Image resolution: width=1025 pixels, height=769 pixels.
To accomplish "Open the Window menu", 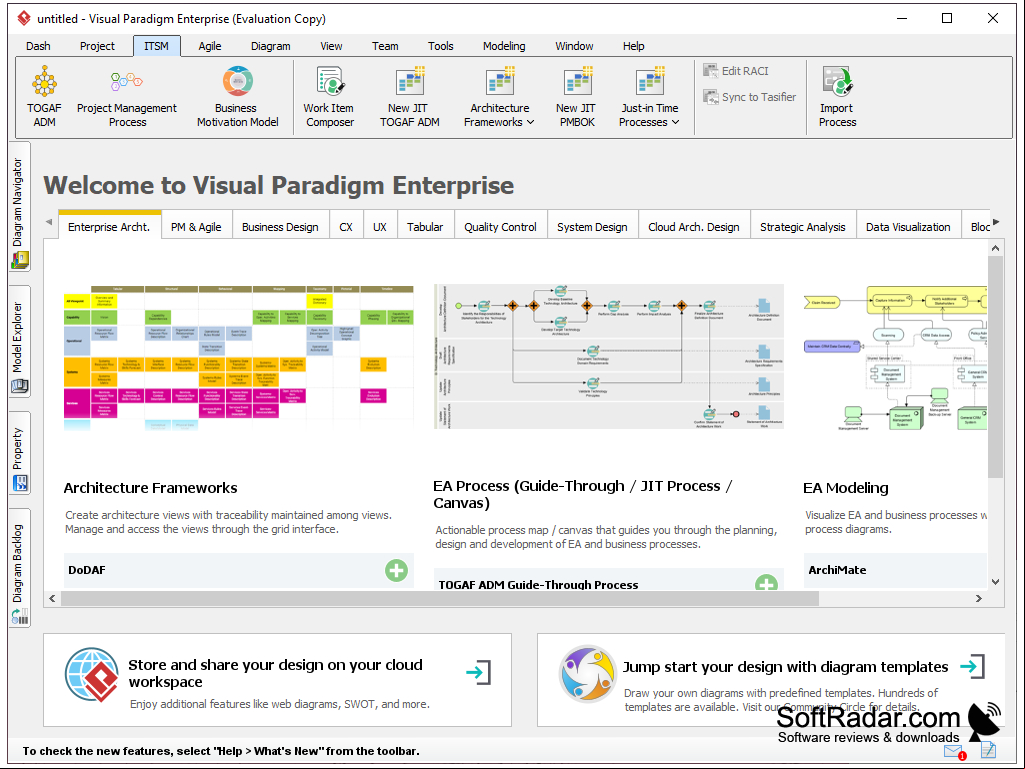I will (574, 46).
